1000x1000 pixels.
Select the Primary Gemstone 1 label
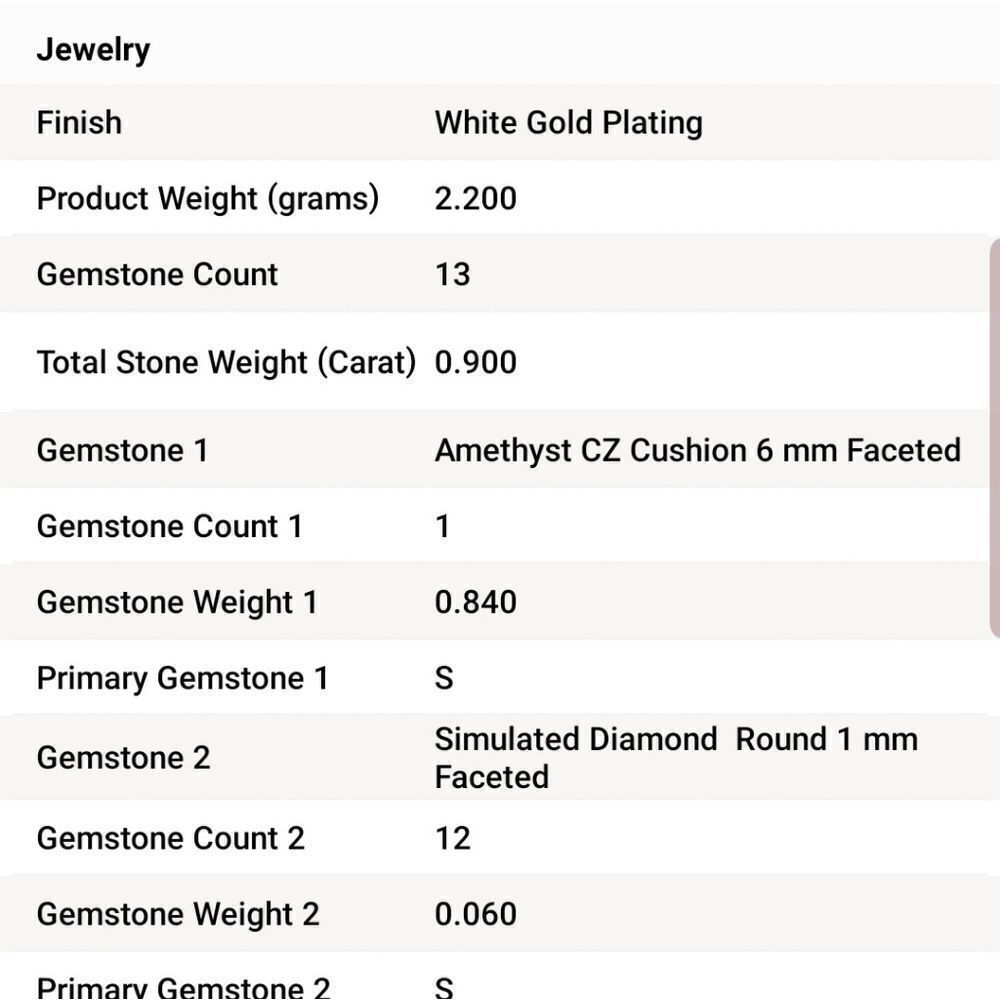[182, 678]
